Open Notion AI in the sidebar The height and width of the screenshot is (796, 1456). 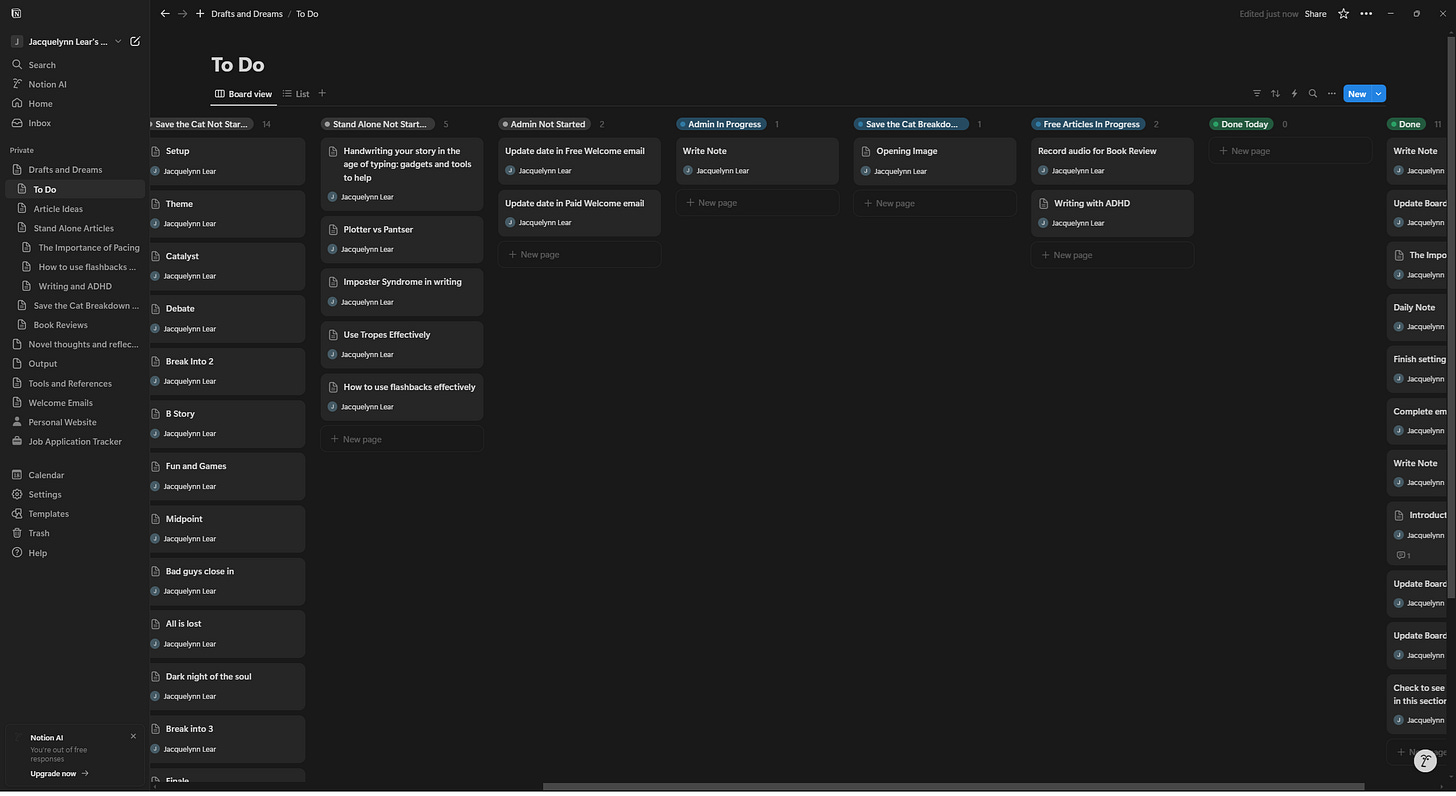tap(47, 84)
